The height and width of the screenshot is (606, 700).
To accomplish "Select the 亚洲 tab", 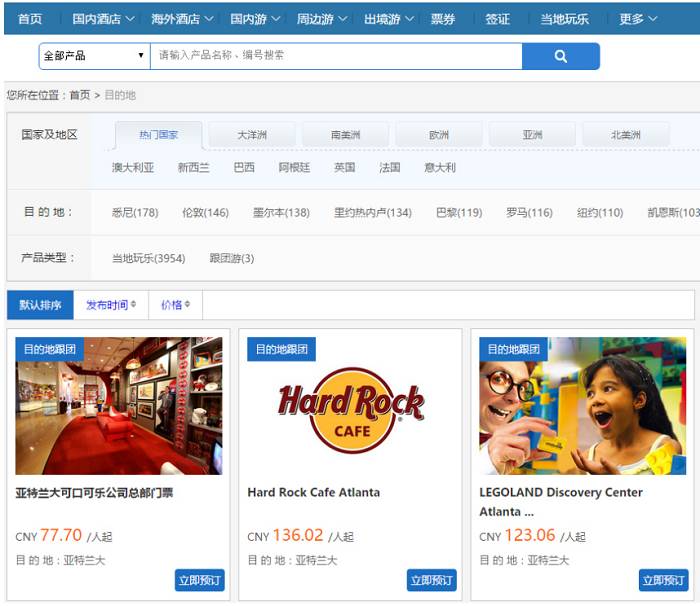I will [x=532, y=135].
